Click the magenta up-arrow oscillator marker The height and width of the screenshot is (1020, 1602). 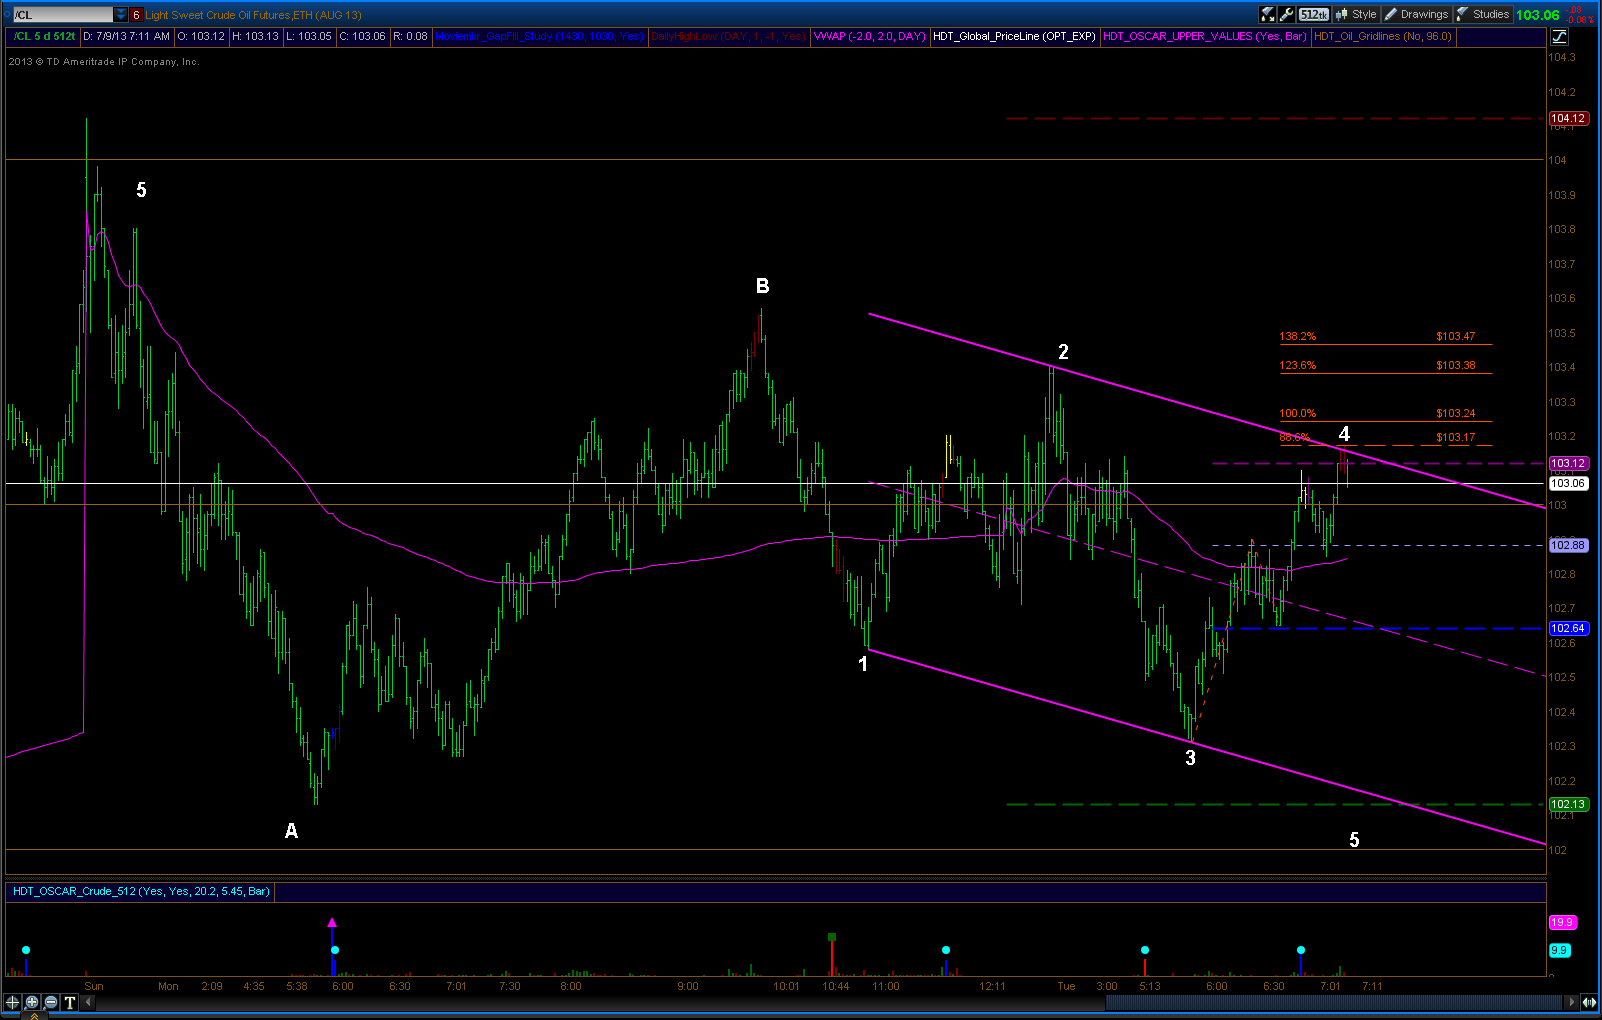(332, 922)
